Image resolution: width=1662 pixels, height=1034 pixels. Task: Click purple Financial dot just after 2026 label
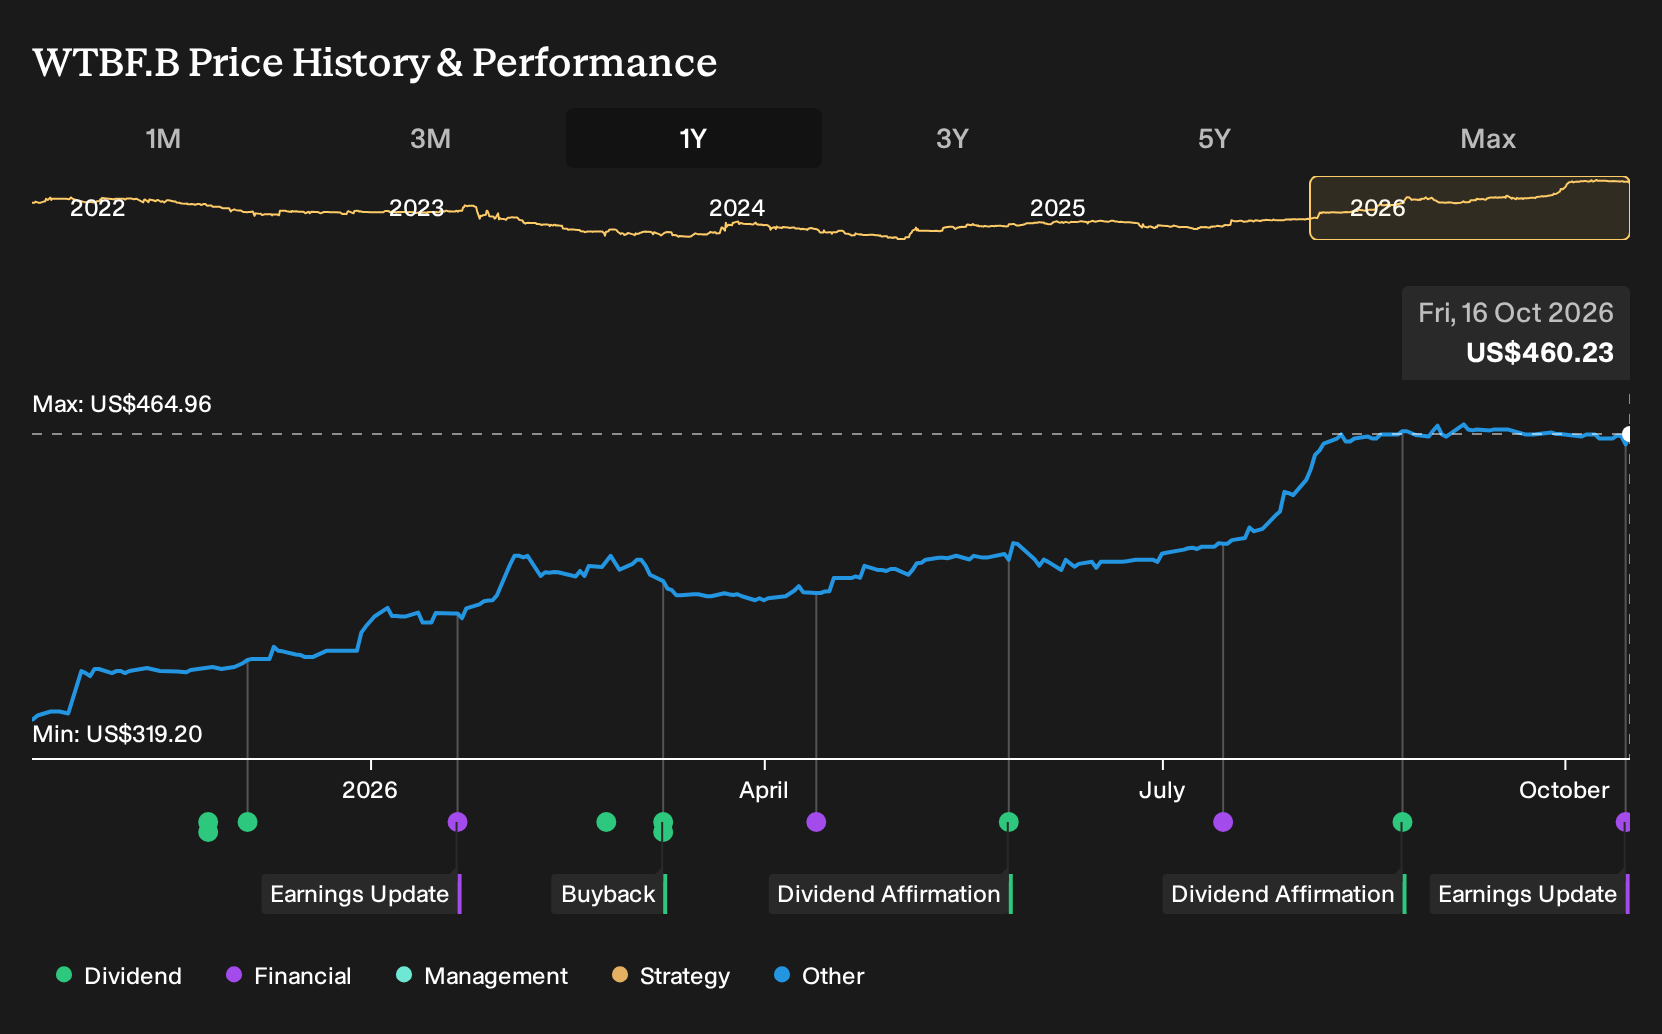457,822
